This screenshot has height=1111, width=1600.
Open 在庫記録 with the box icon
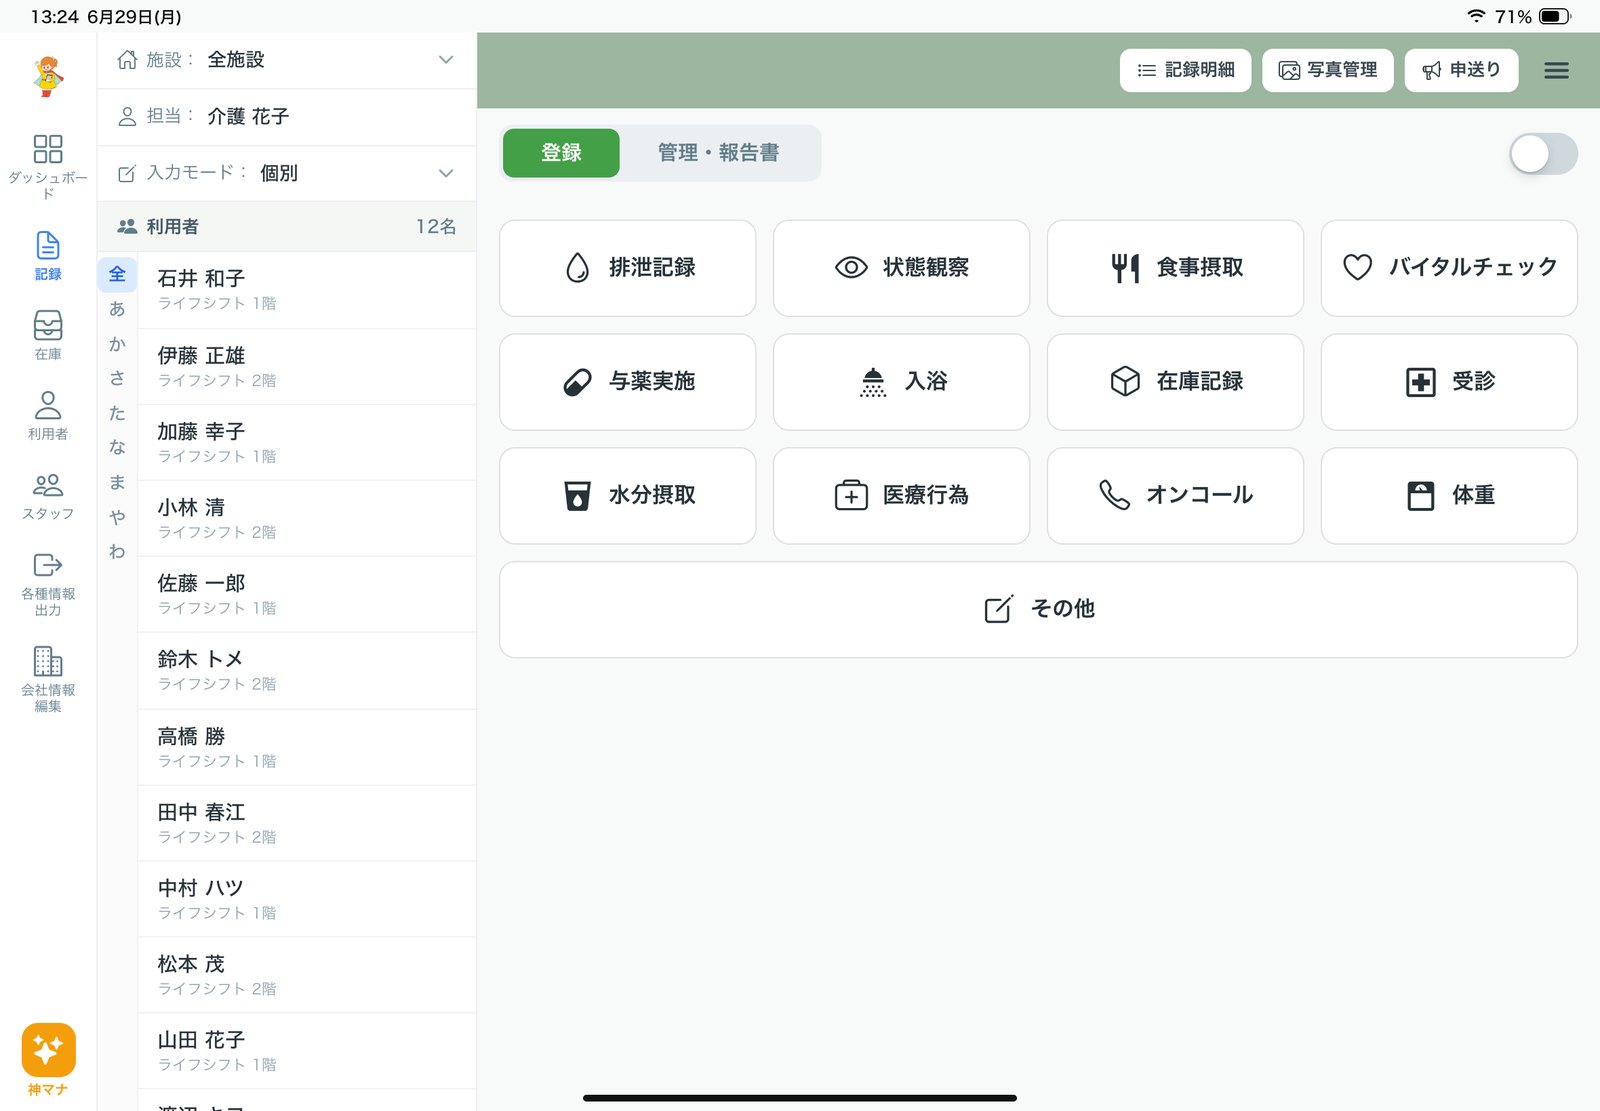tap(1175, 382)
